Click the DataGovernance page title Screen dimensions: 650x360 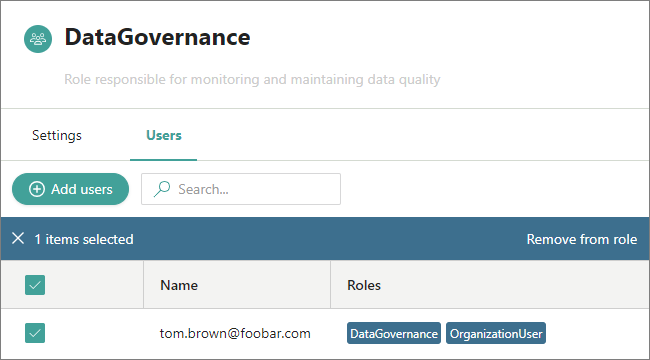(x=158, y=37)
